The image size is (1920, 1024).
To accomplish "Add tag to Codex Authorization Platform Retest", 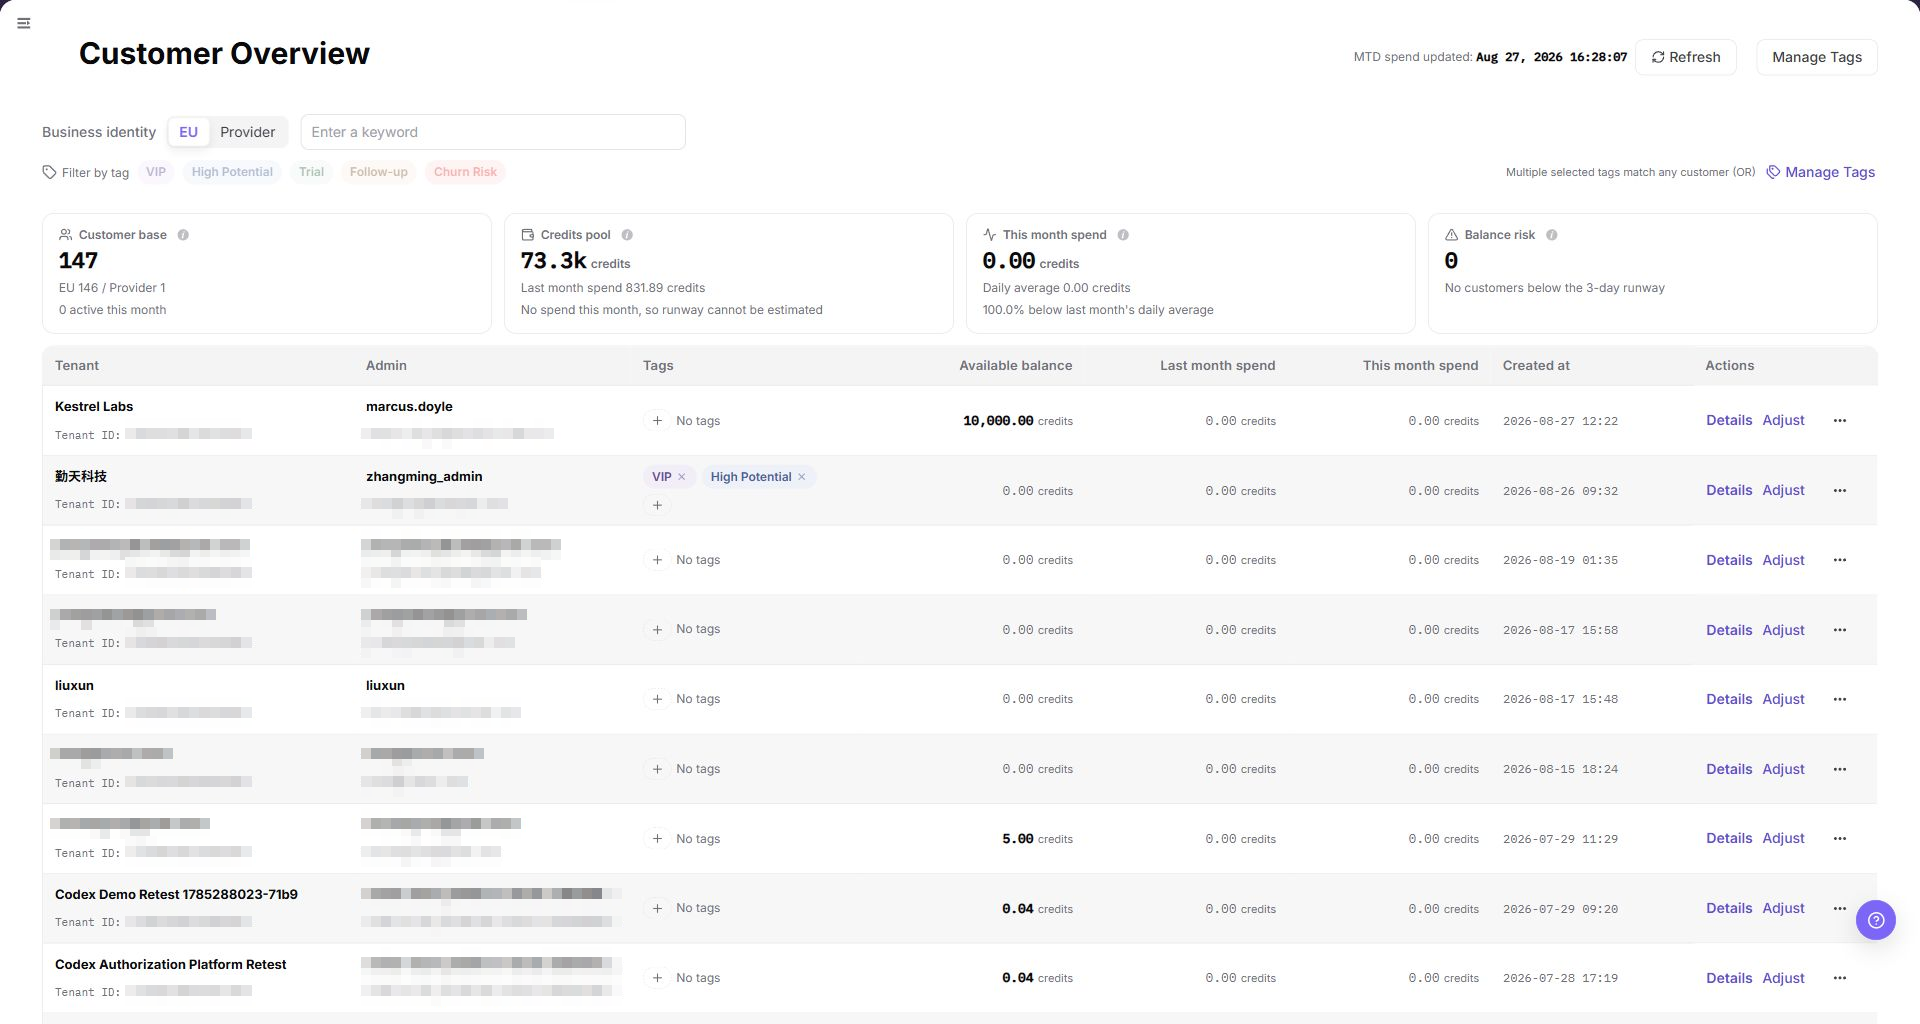I will click(657, 978).
